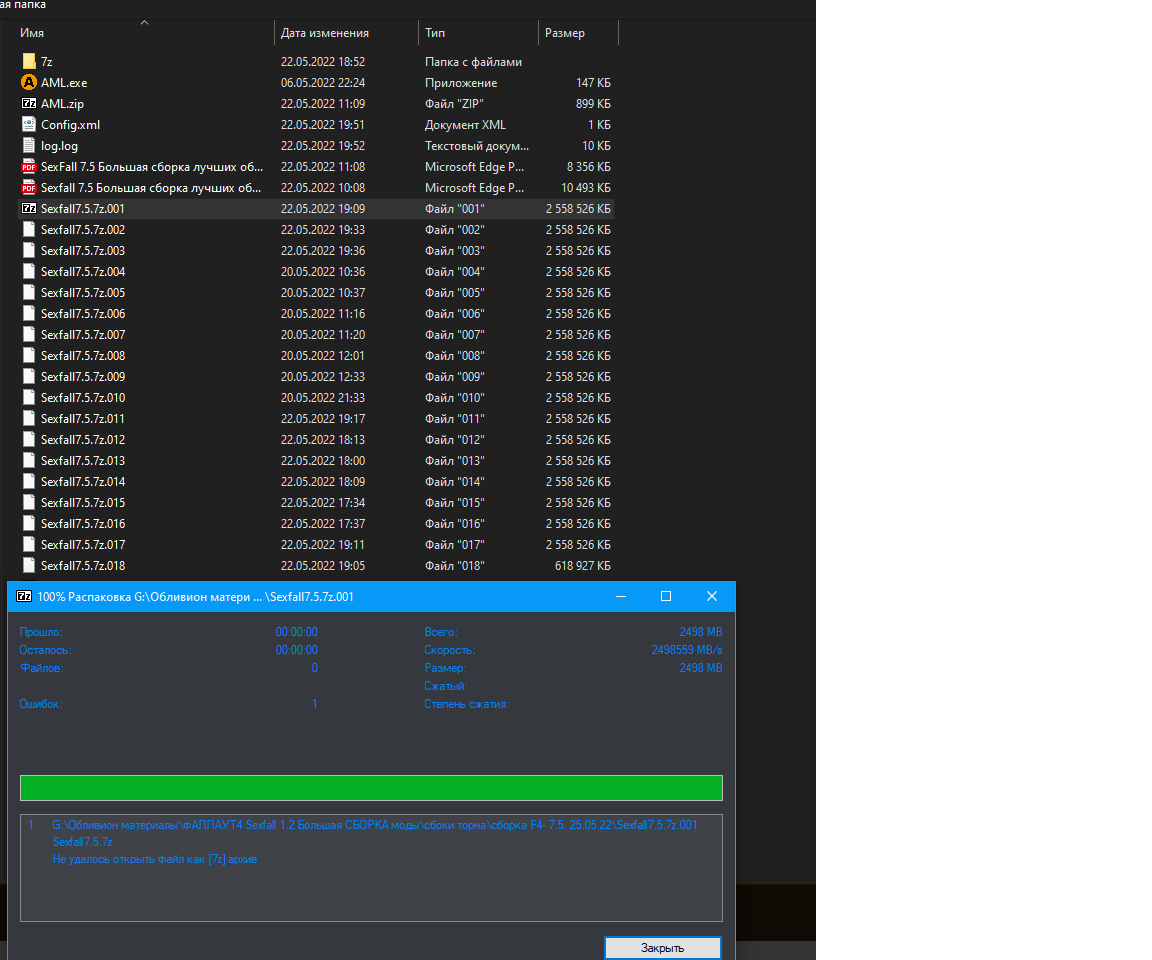Sort by Дата изменения column

point(325,33)
